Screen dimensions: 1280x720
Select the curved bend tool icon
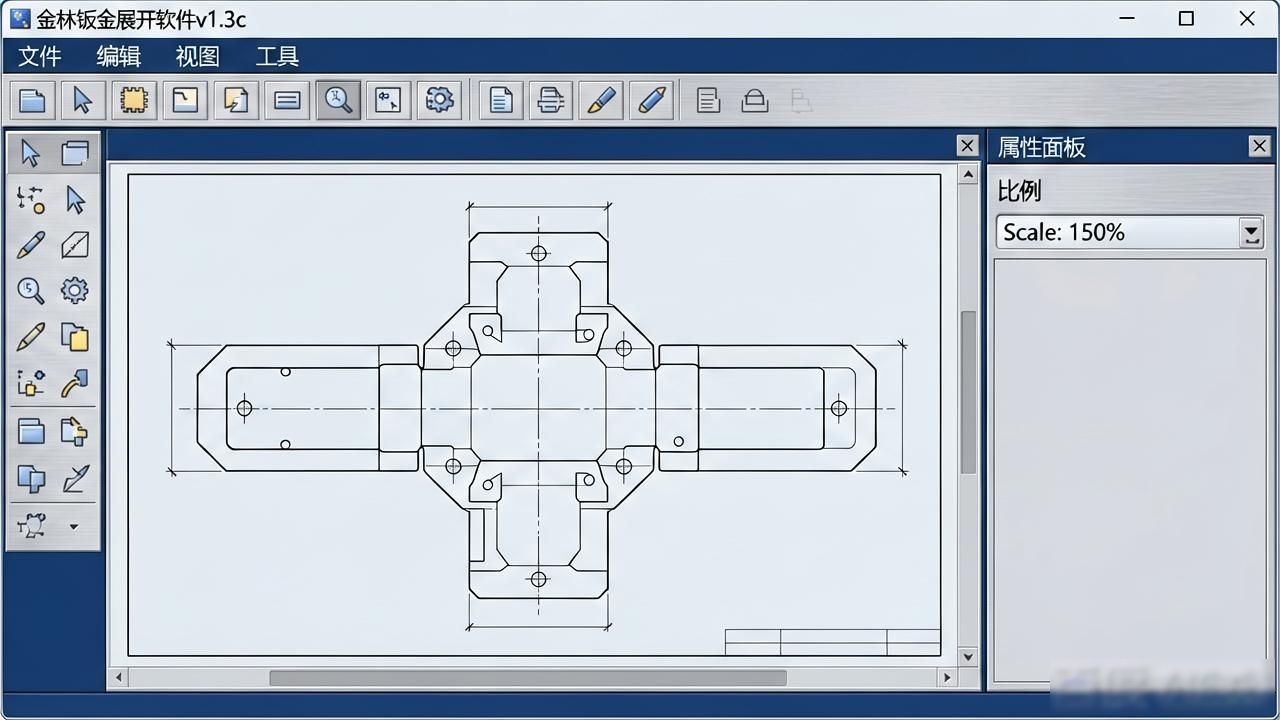(75, 383)
